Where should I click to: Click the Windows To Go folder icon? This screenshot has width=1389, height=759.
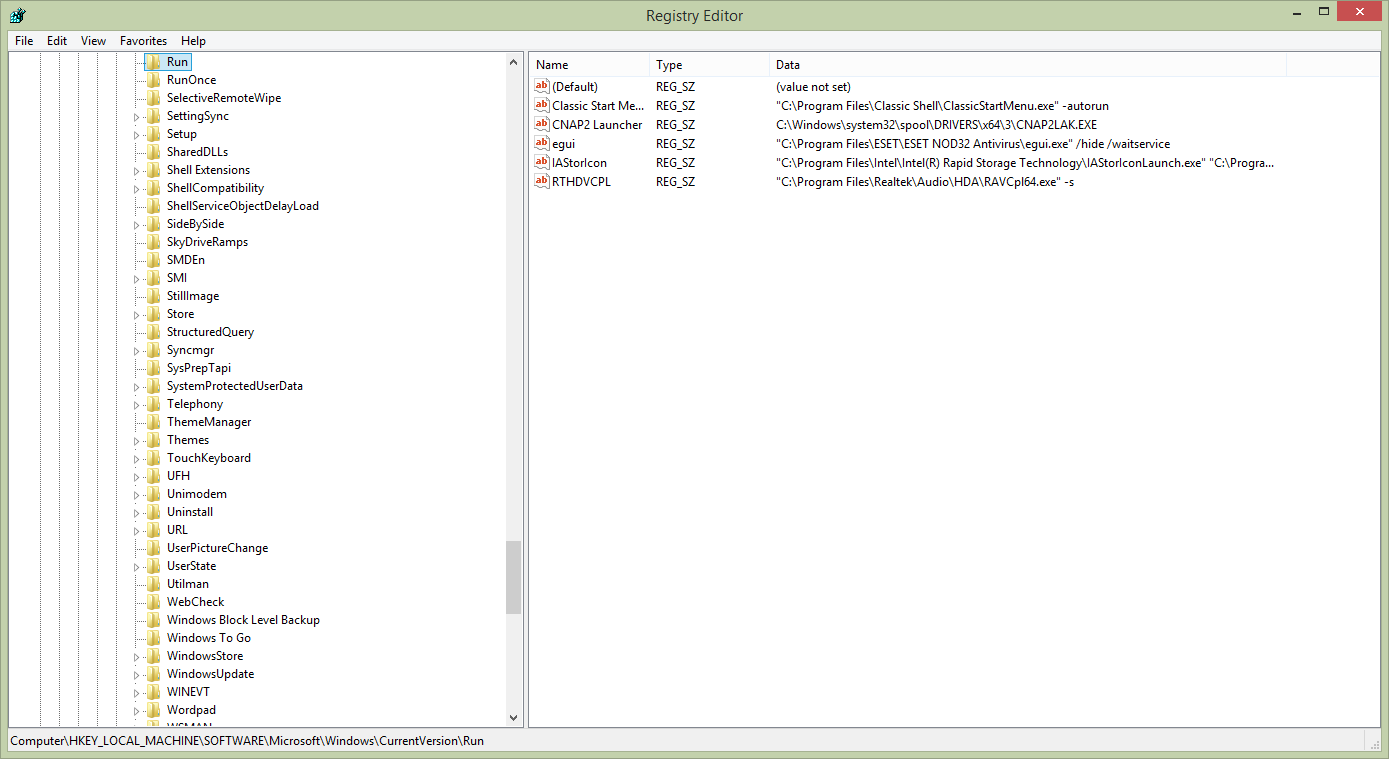tap(153, 638)
